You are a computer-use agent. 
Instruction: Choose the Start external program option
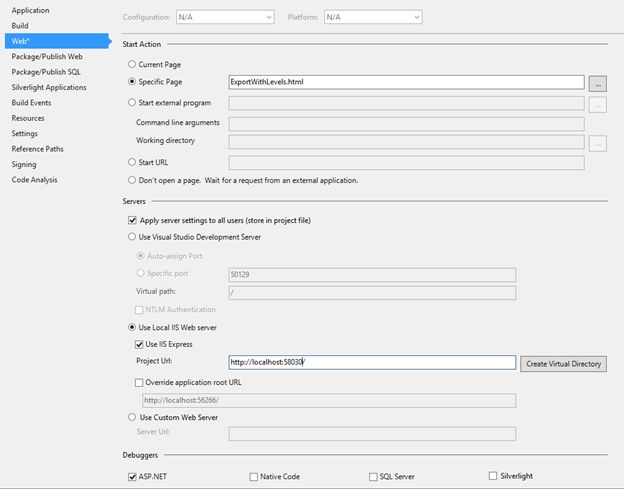(132, 103)
